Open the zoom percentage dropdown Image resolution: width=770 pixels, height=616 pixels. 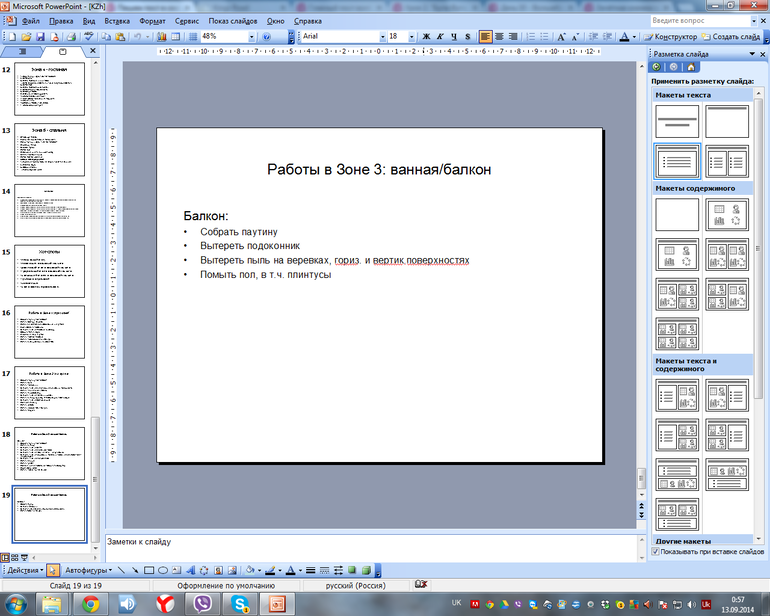pyautogui.click(x=250, y=36)
